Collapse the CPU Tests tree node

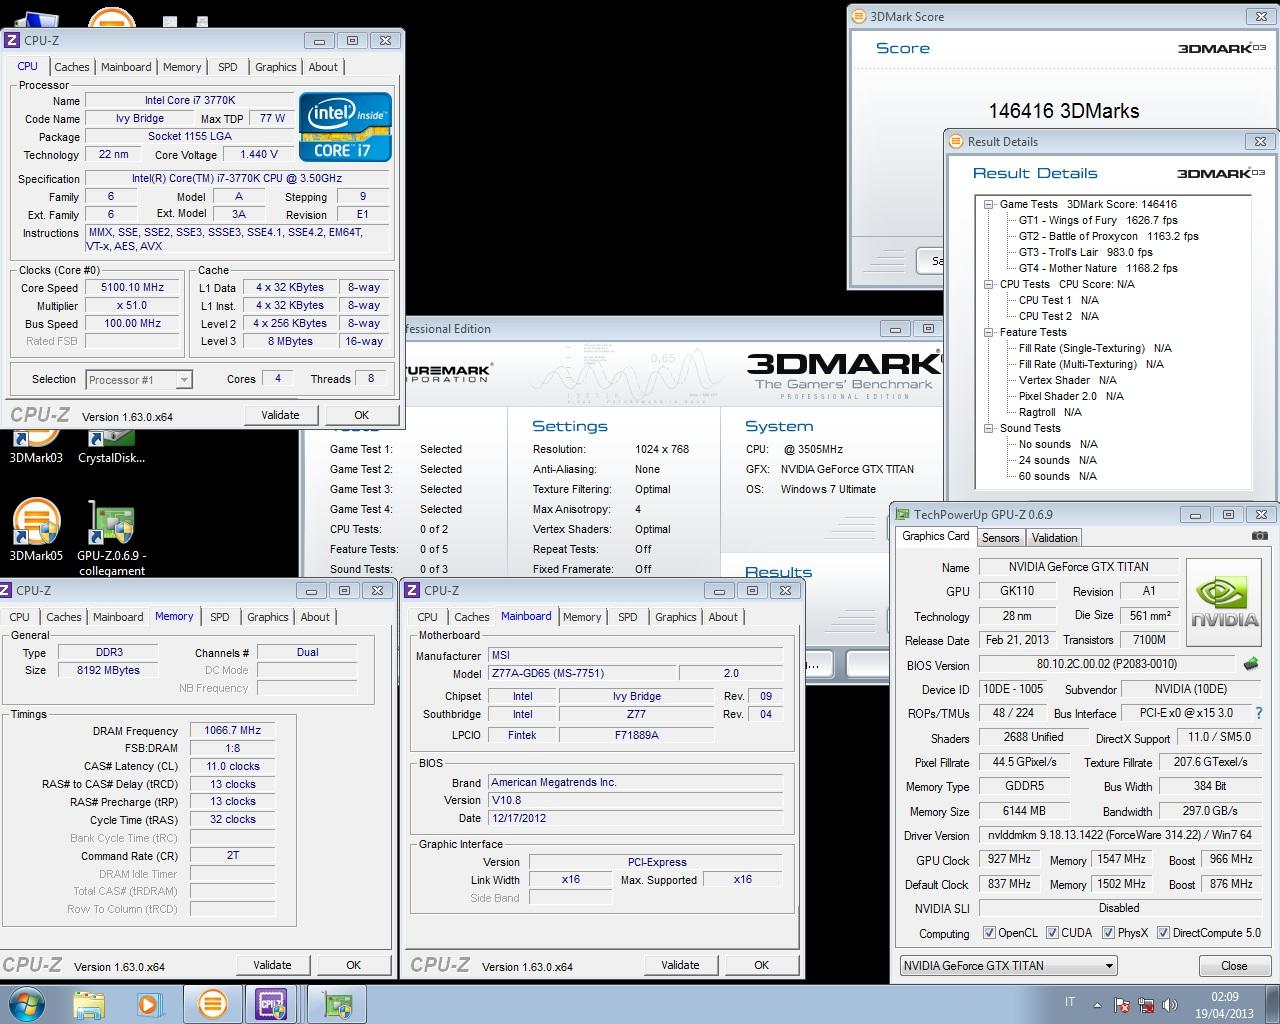tap(988, 284)
